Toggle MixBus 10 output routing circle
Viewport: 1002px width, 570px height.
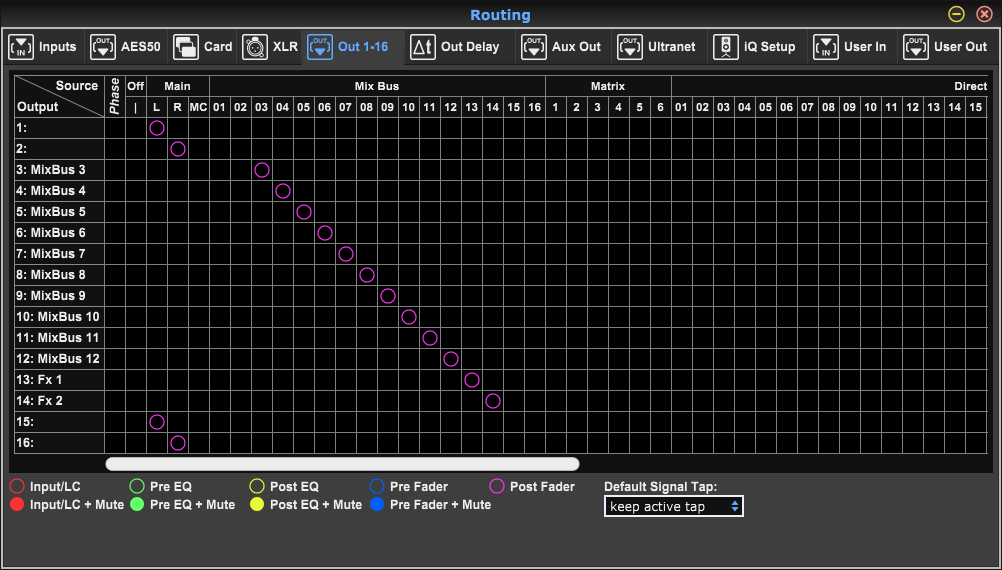tap(409, 317)
